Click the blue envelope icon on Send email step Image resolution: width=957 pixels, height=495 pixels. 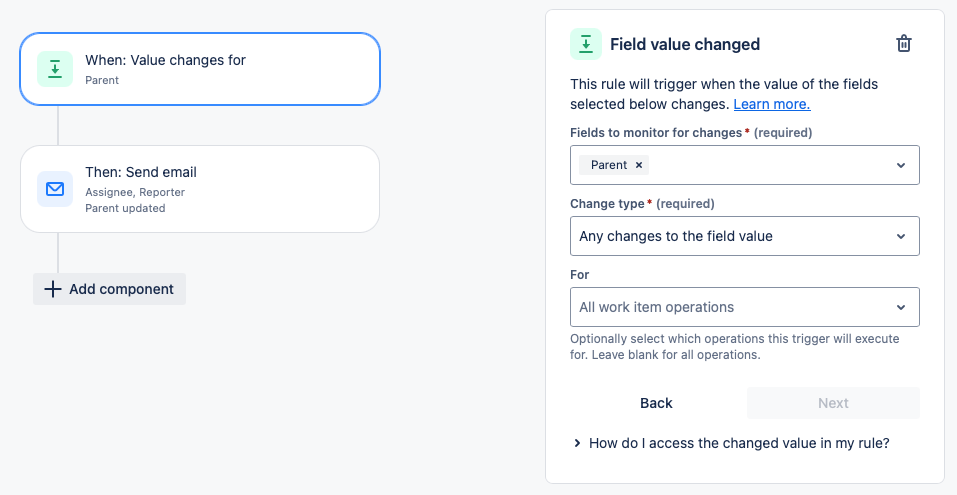55,188
